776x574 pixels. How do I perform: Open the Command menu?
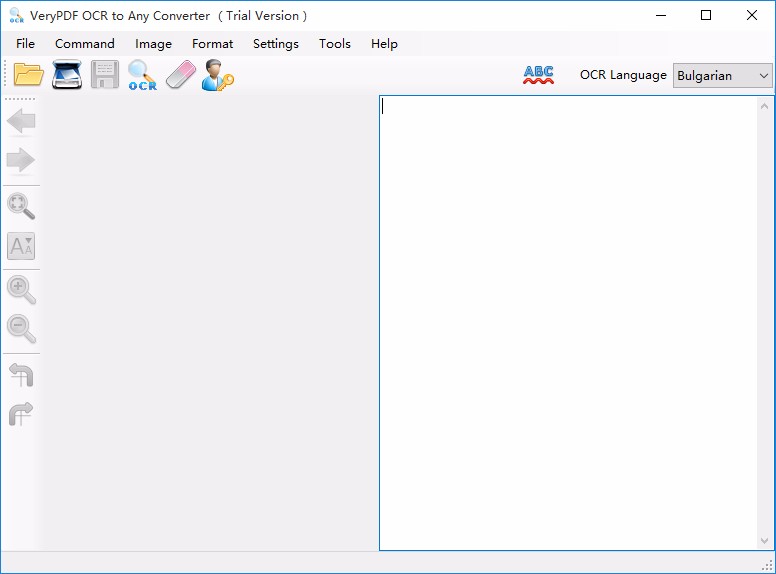(85, 44)
